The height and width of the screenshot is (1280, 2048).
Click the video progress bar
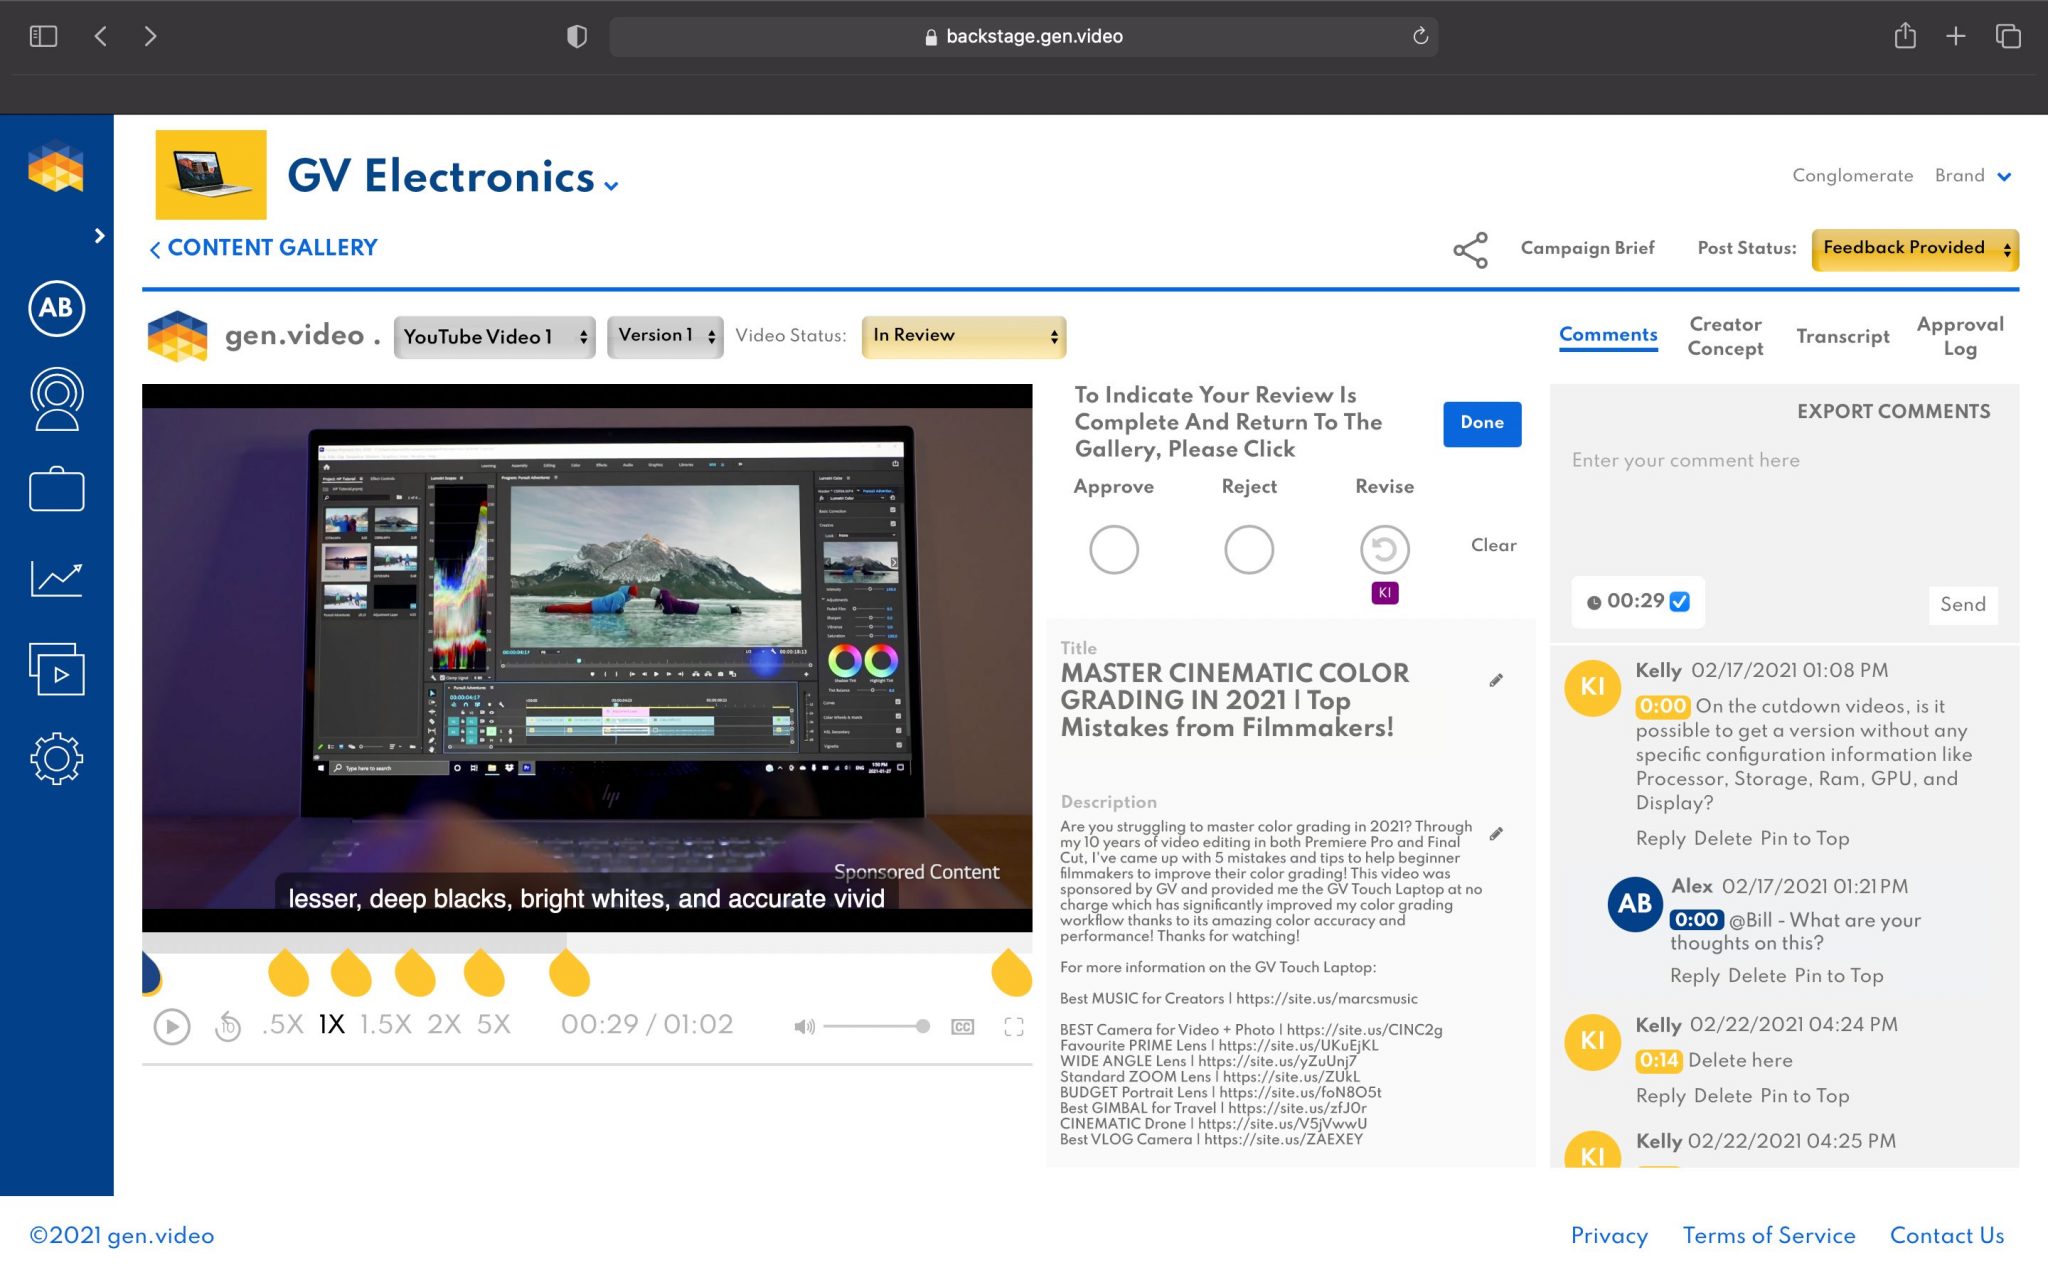(587, 942)
